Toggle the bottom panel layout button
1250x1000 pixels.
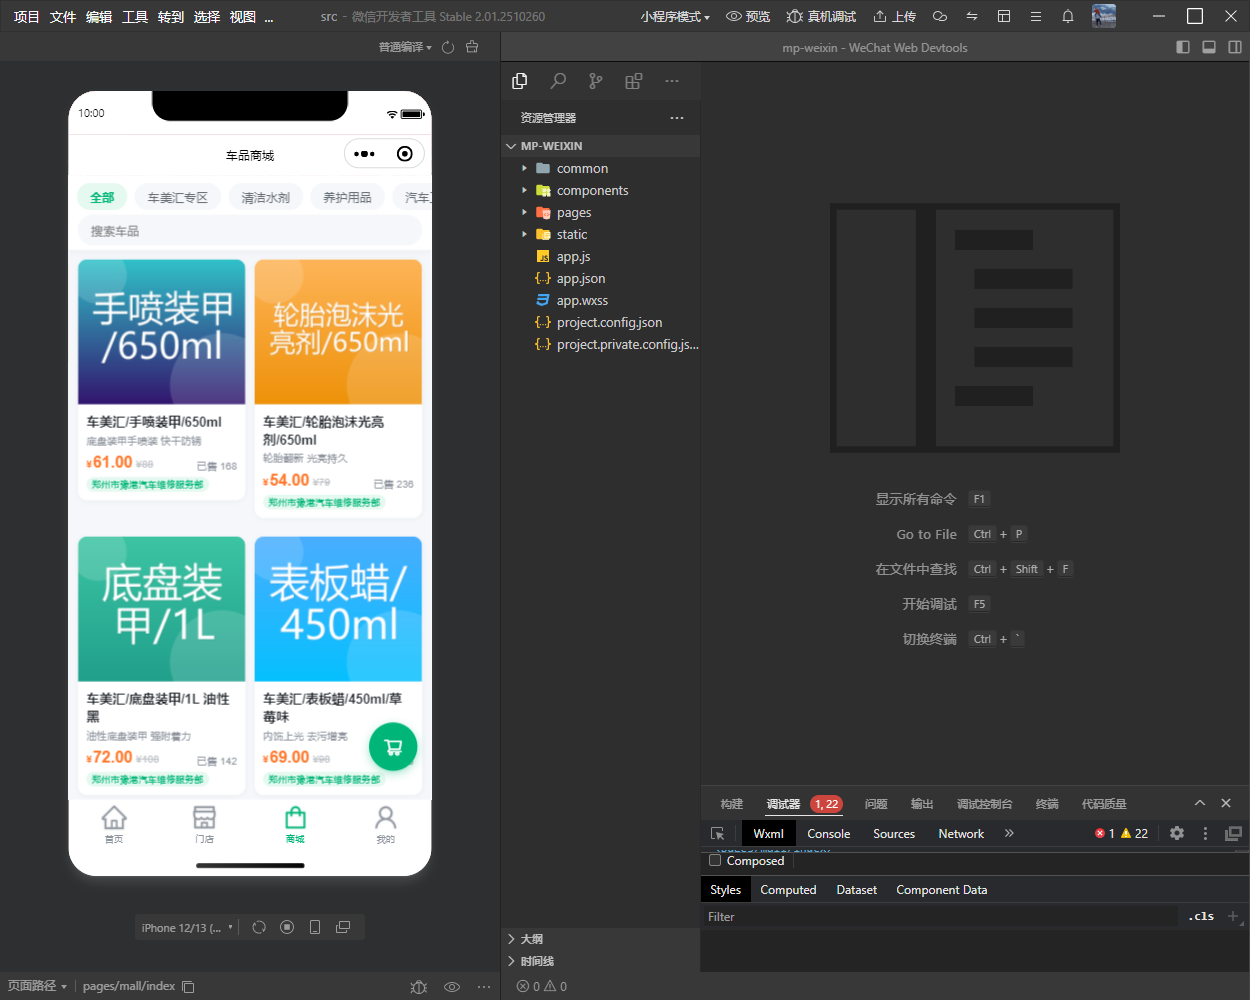coord(1209,47)
